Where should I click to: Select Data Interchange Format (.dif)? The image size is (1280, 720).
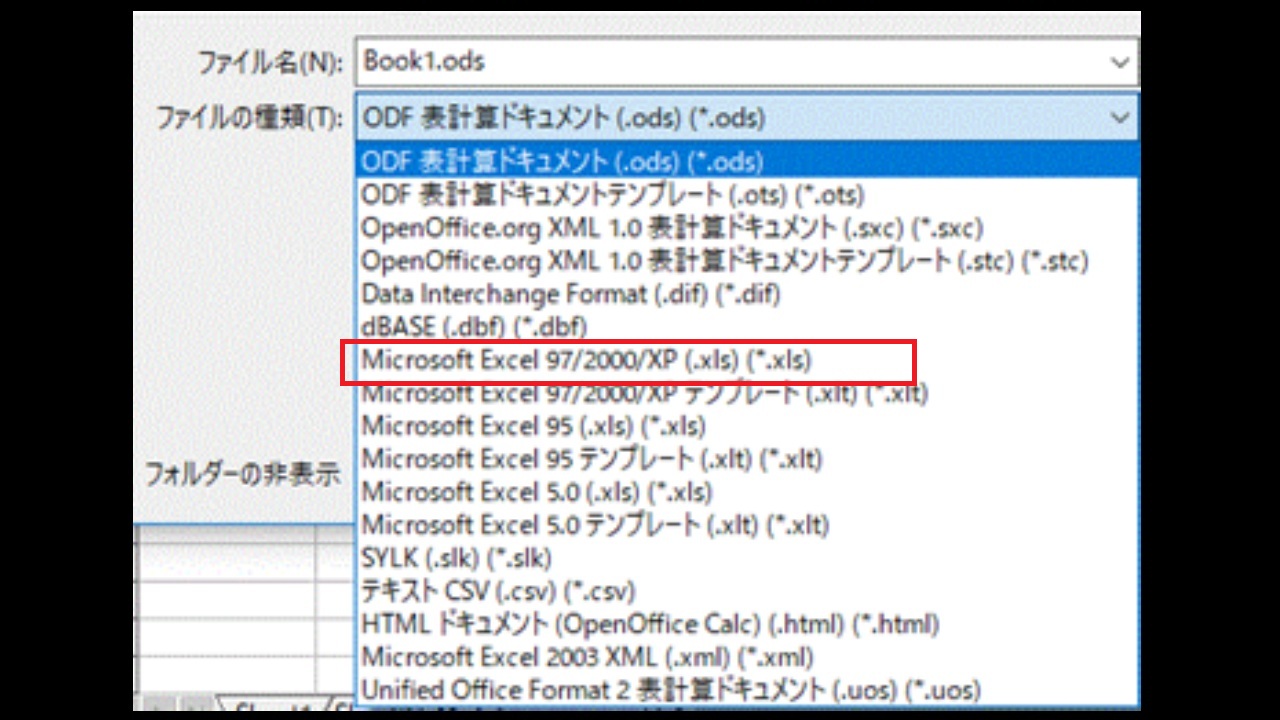pyautogui.click(x=570, y=294)
